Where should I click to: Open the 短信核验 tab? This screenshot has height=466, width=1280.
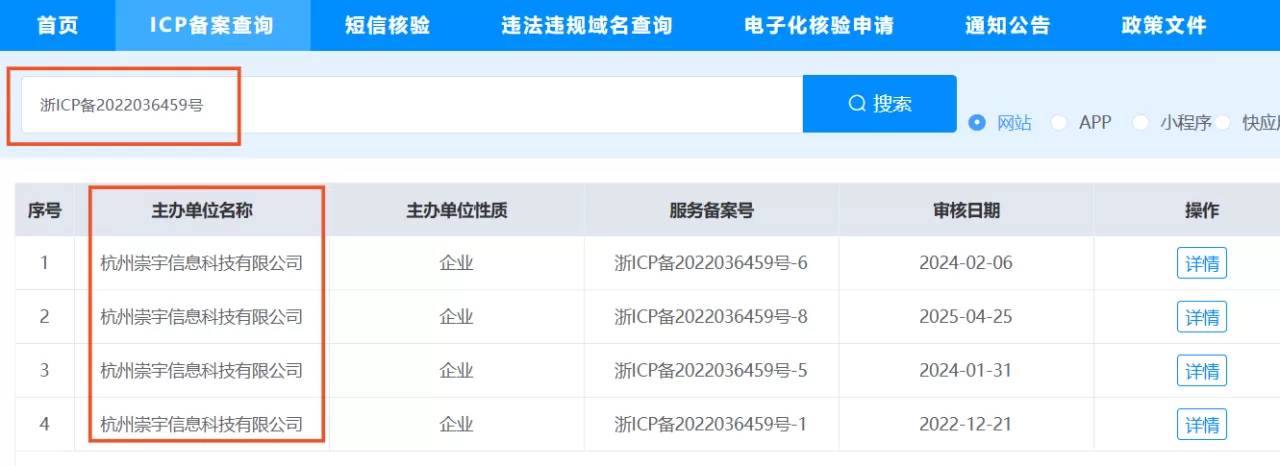coord(387,25)
